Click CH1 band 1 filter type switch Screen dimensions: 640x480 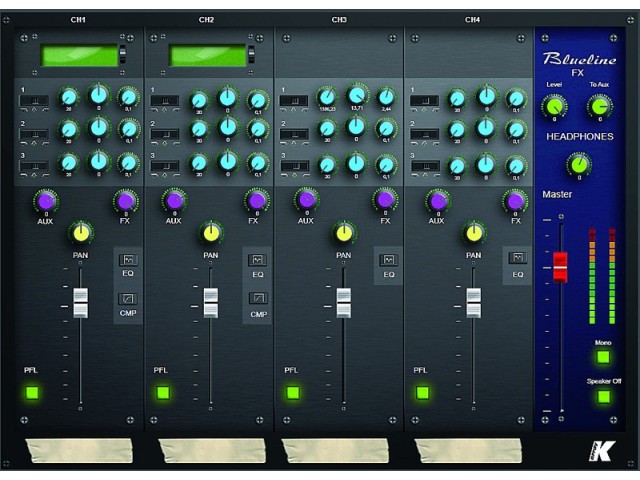[35, 100]
